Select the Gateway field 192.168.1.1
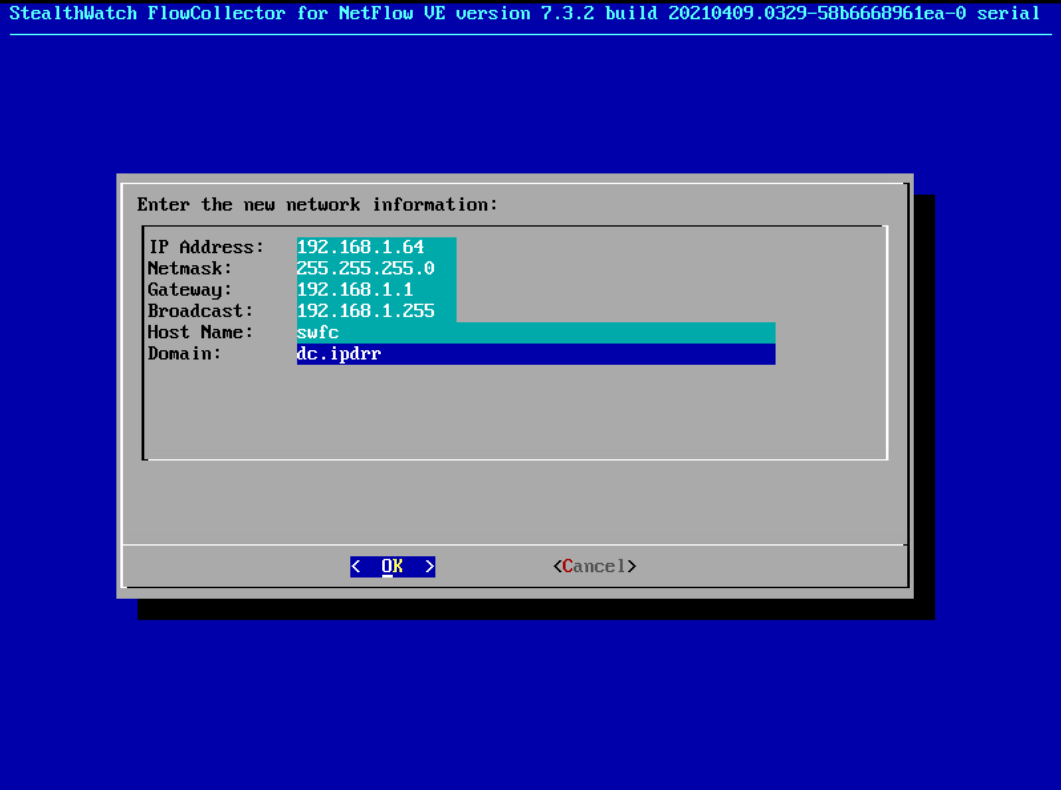 point(376,290)
